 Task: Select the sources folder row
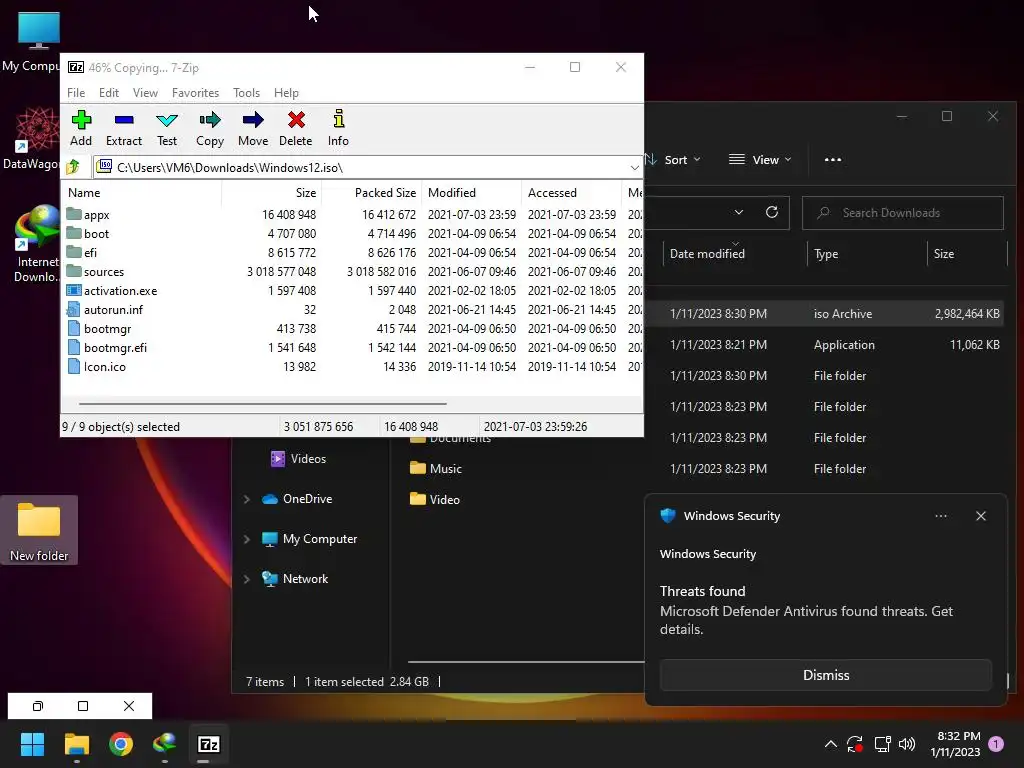(x=353, y=272)
